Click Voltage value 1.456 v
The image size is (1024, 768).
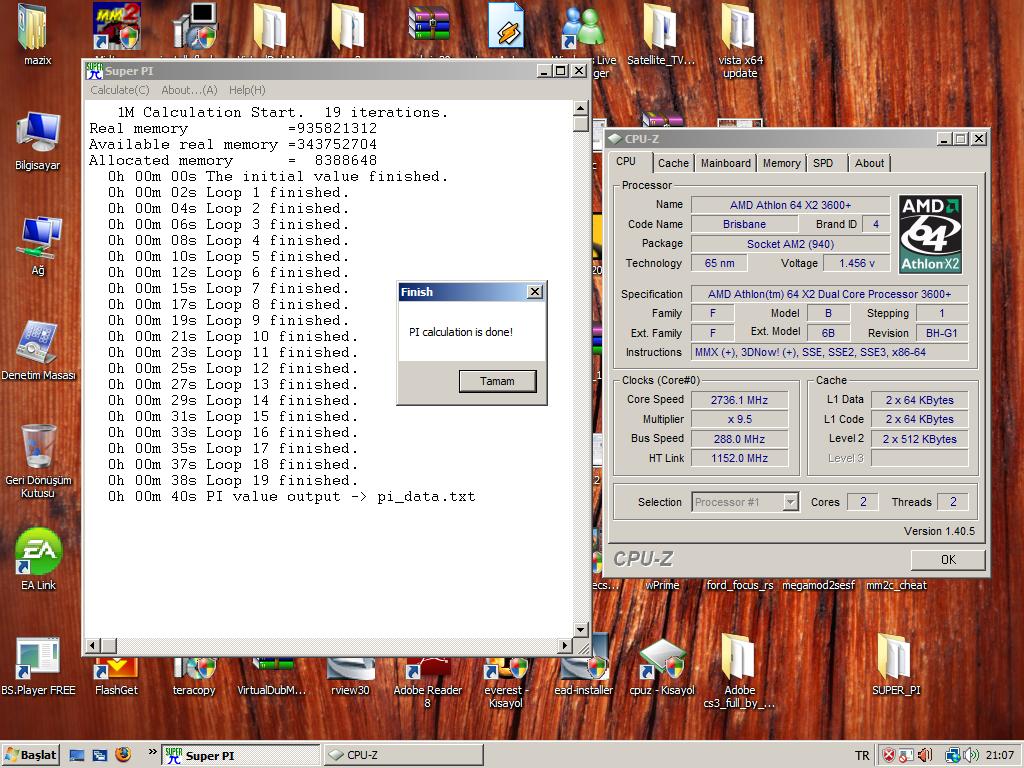pos(857,263)
